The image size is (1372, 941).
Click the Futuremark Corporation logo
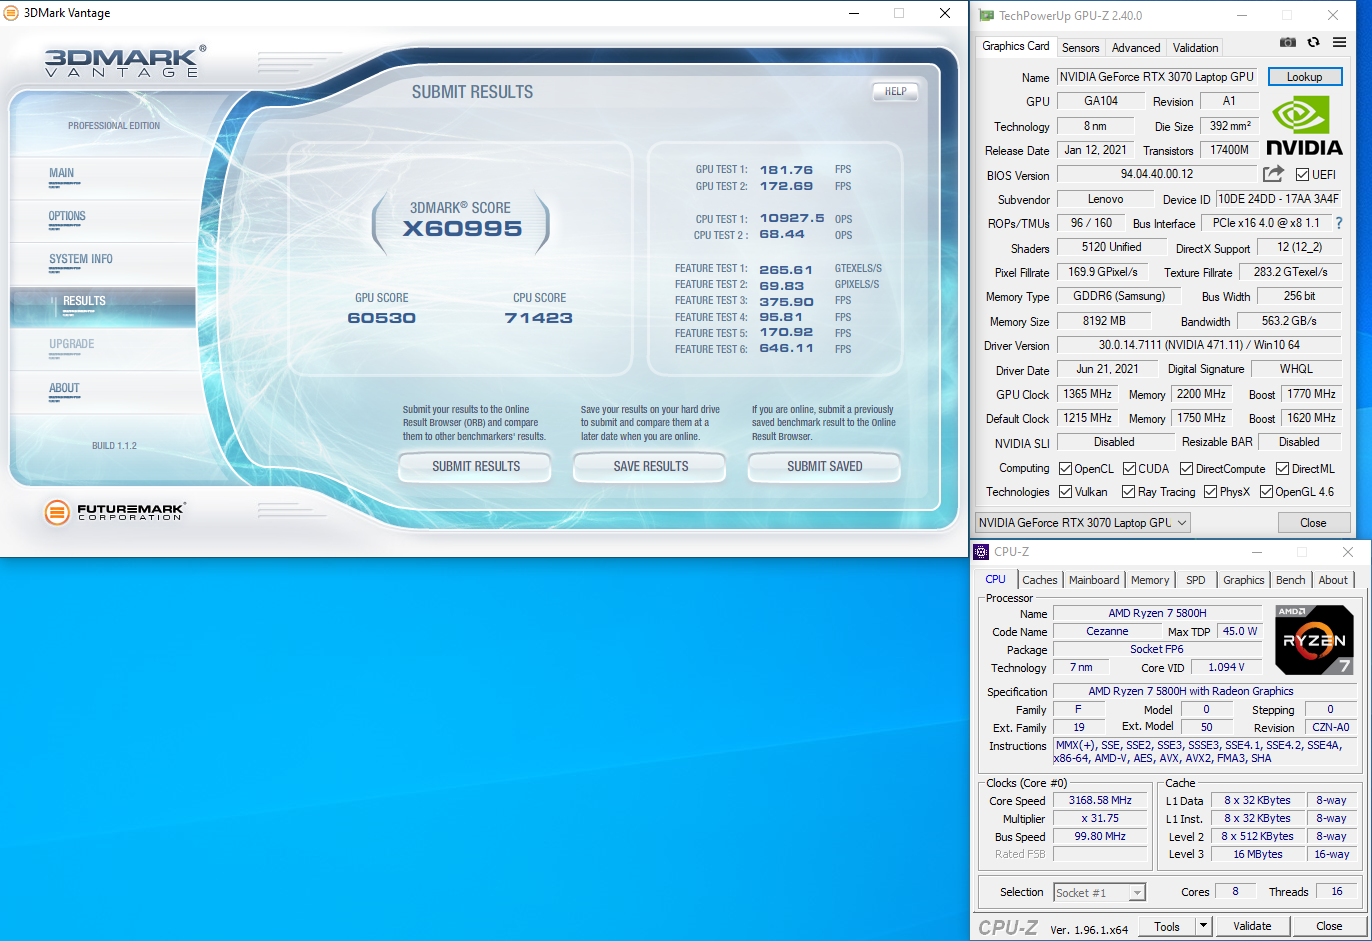pos(115,512)
